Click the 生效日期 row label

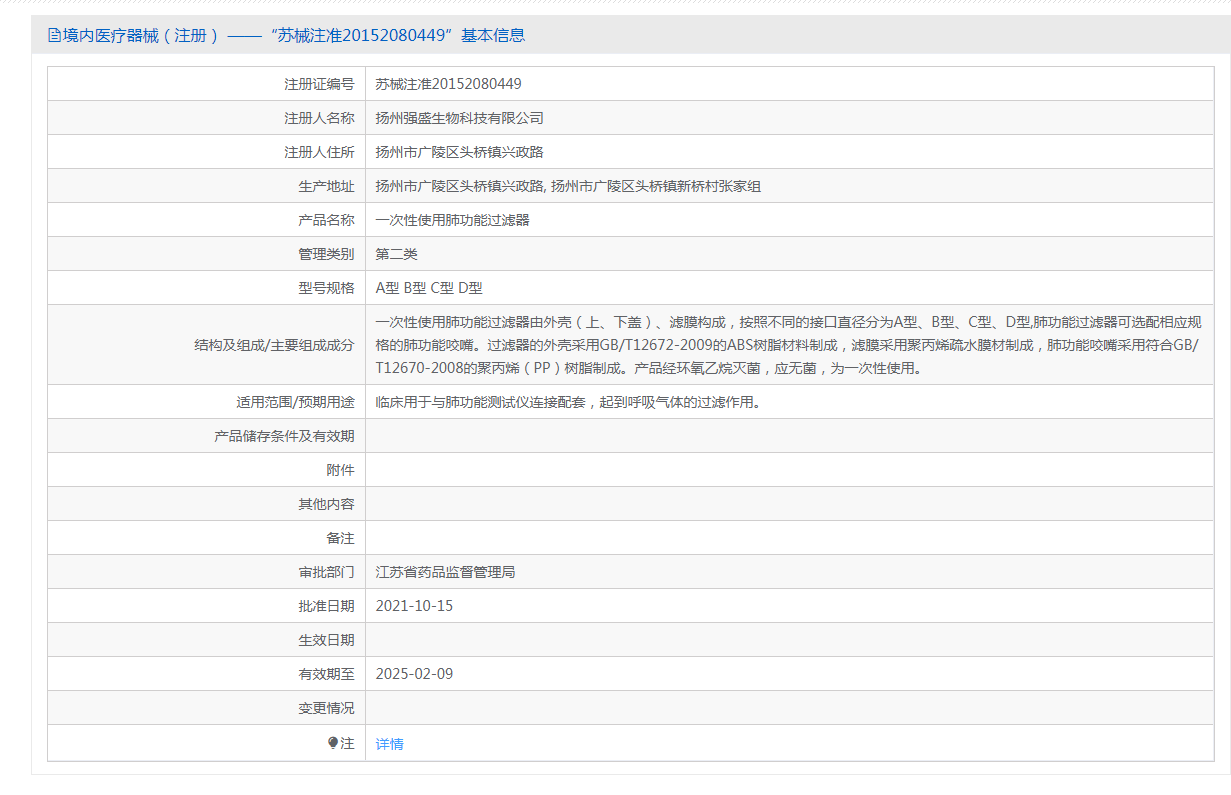[326, 640]
